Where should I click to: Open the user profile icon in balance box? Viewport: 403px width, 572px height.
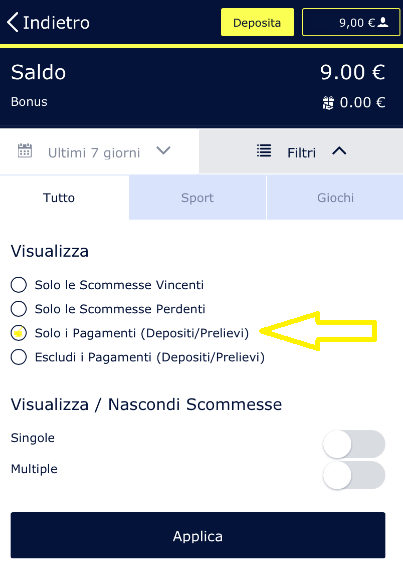click(383, 23)
